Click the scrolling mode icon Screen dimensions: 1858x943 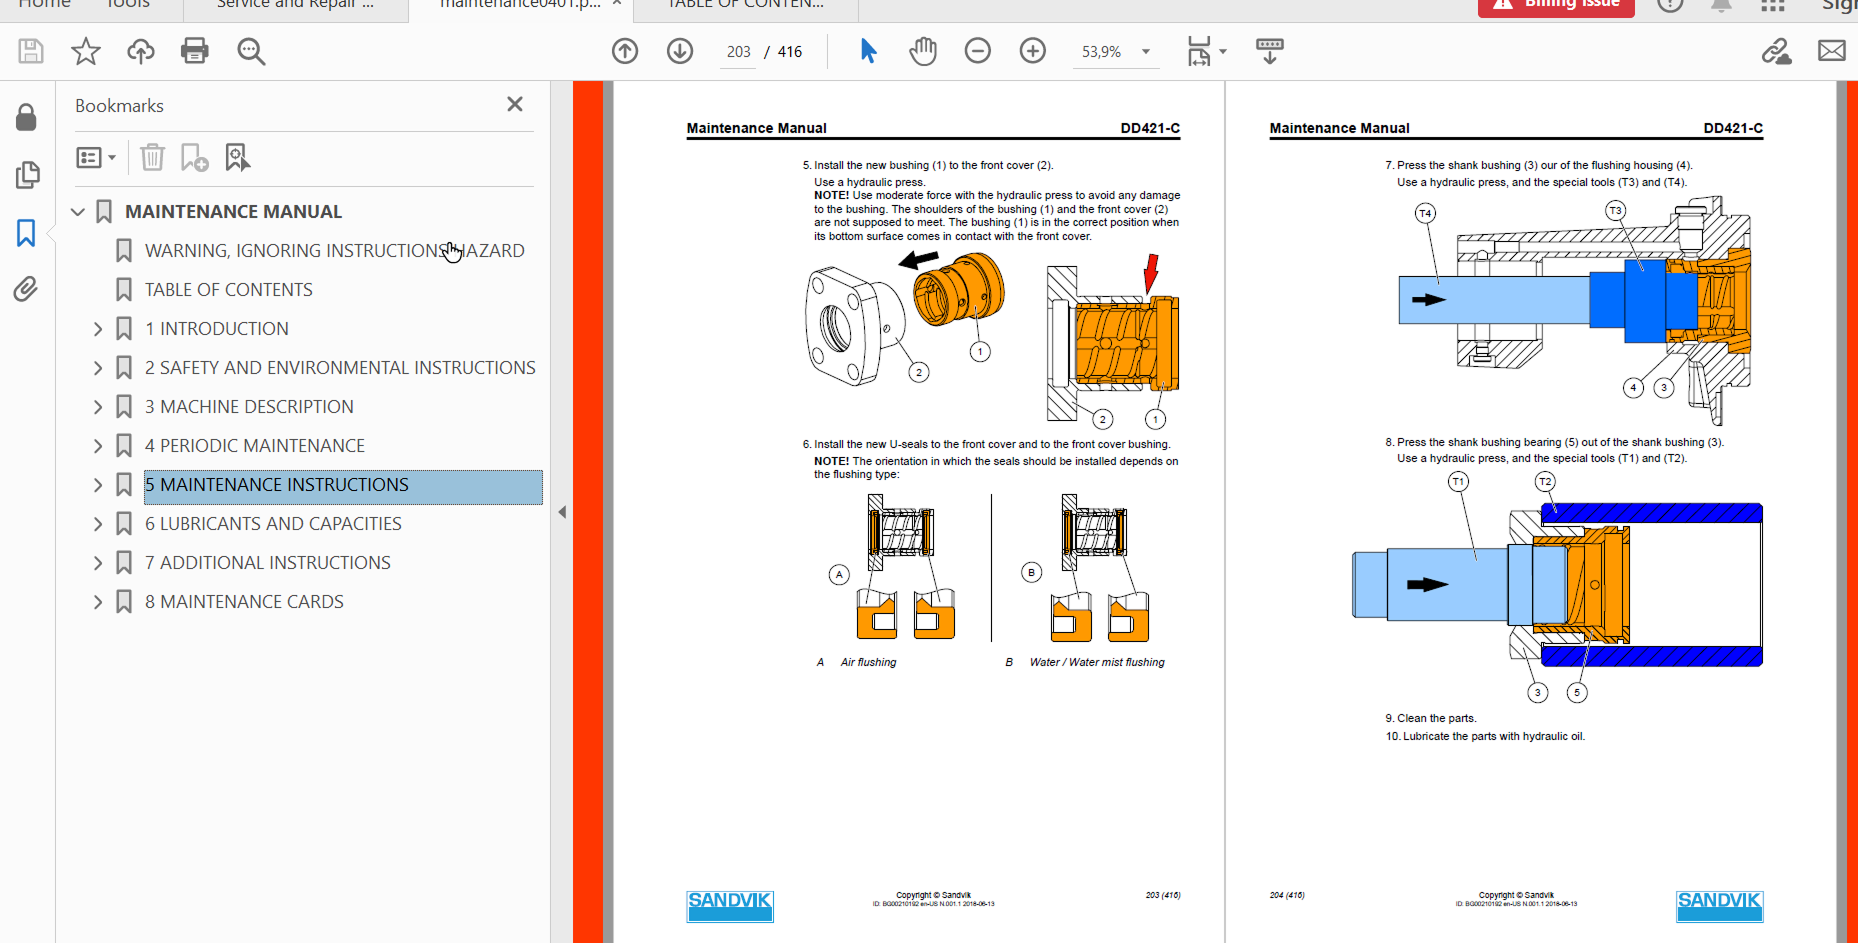click(x=1270, y=51)
